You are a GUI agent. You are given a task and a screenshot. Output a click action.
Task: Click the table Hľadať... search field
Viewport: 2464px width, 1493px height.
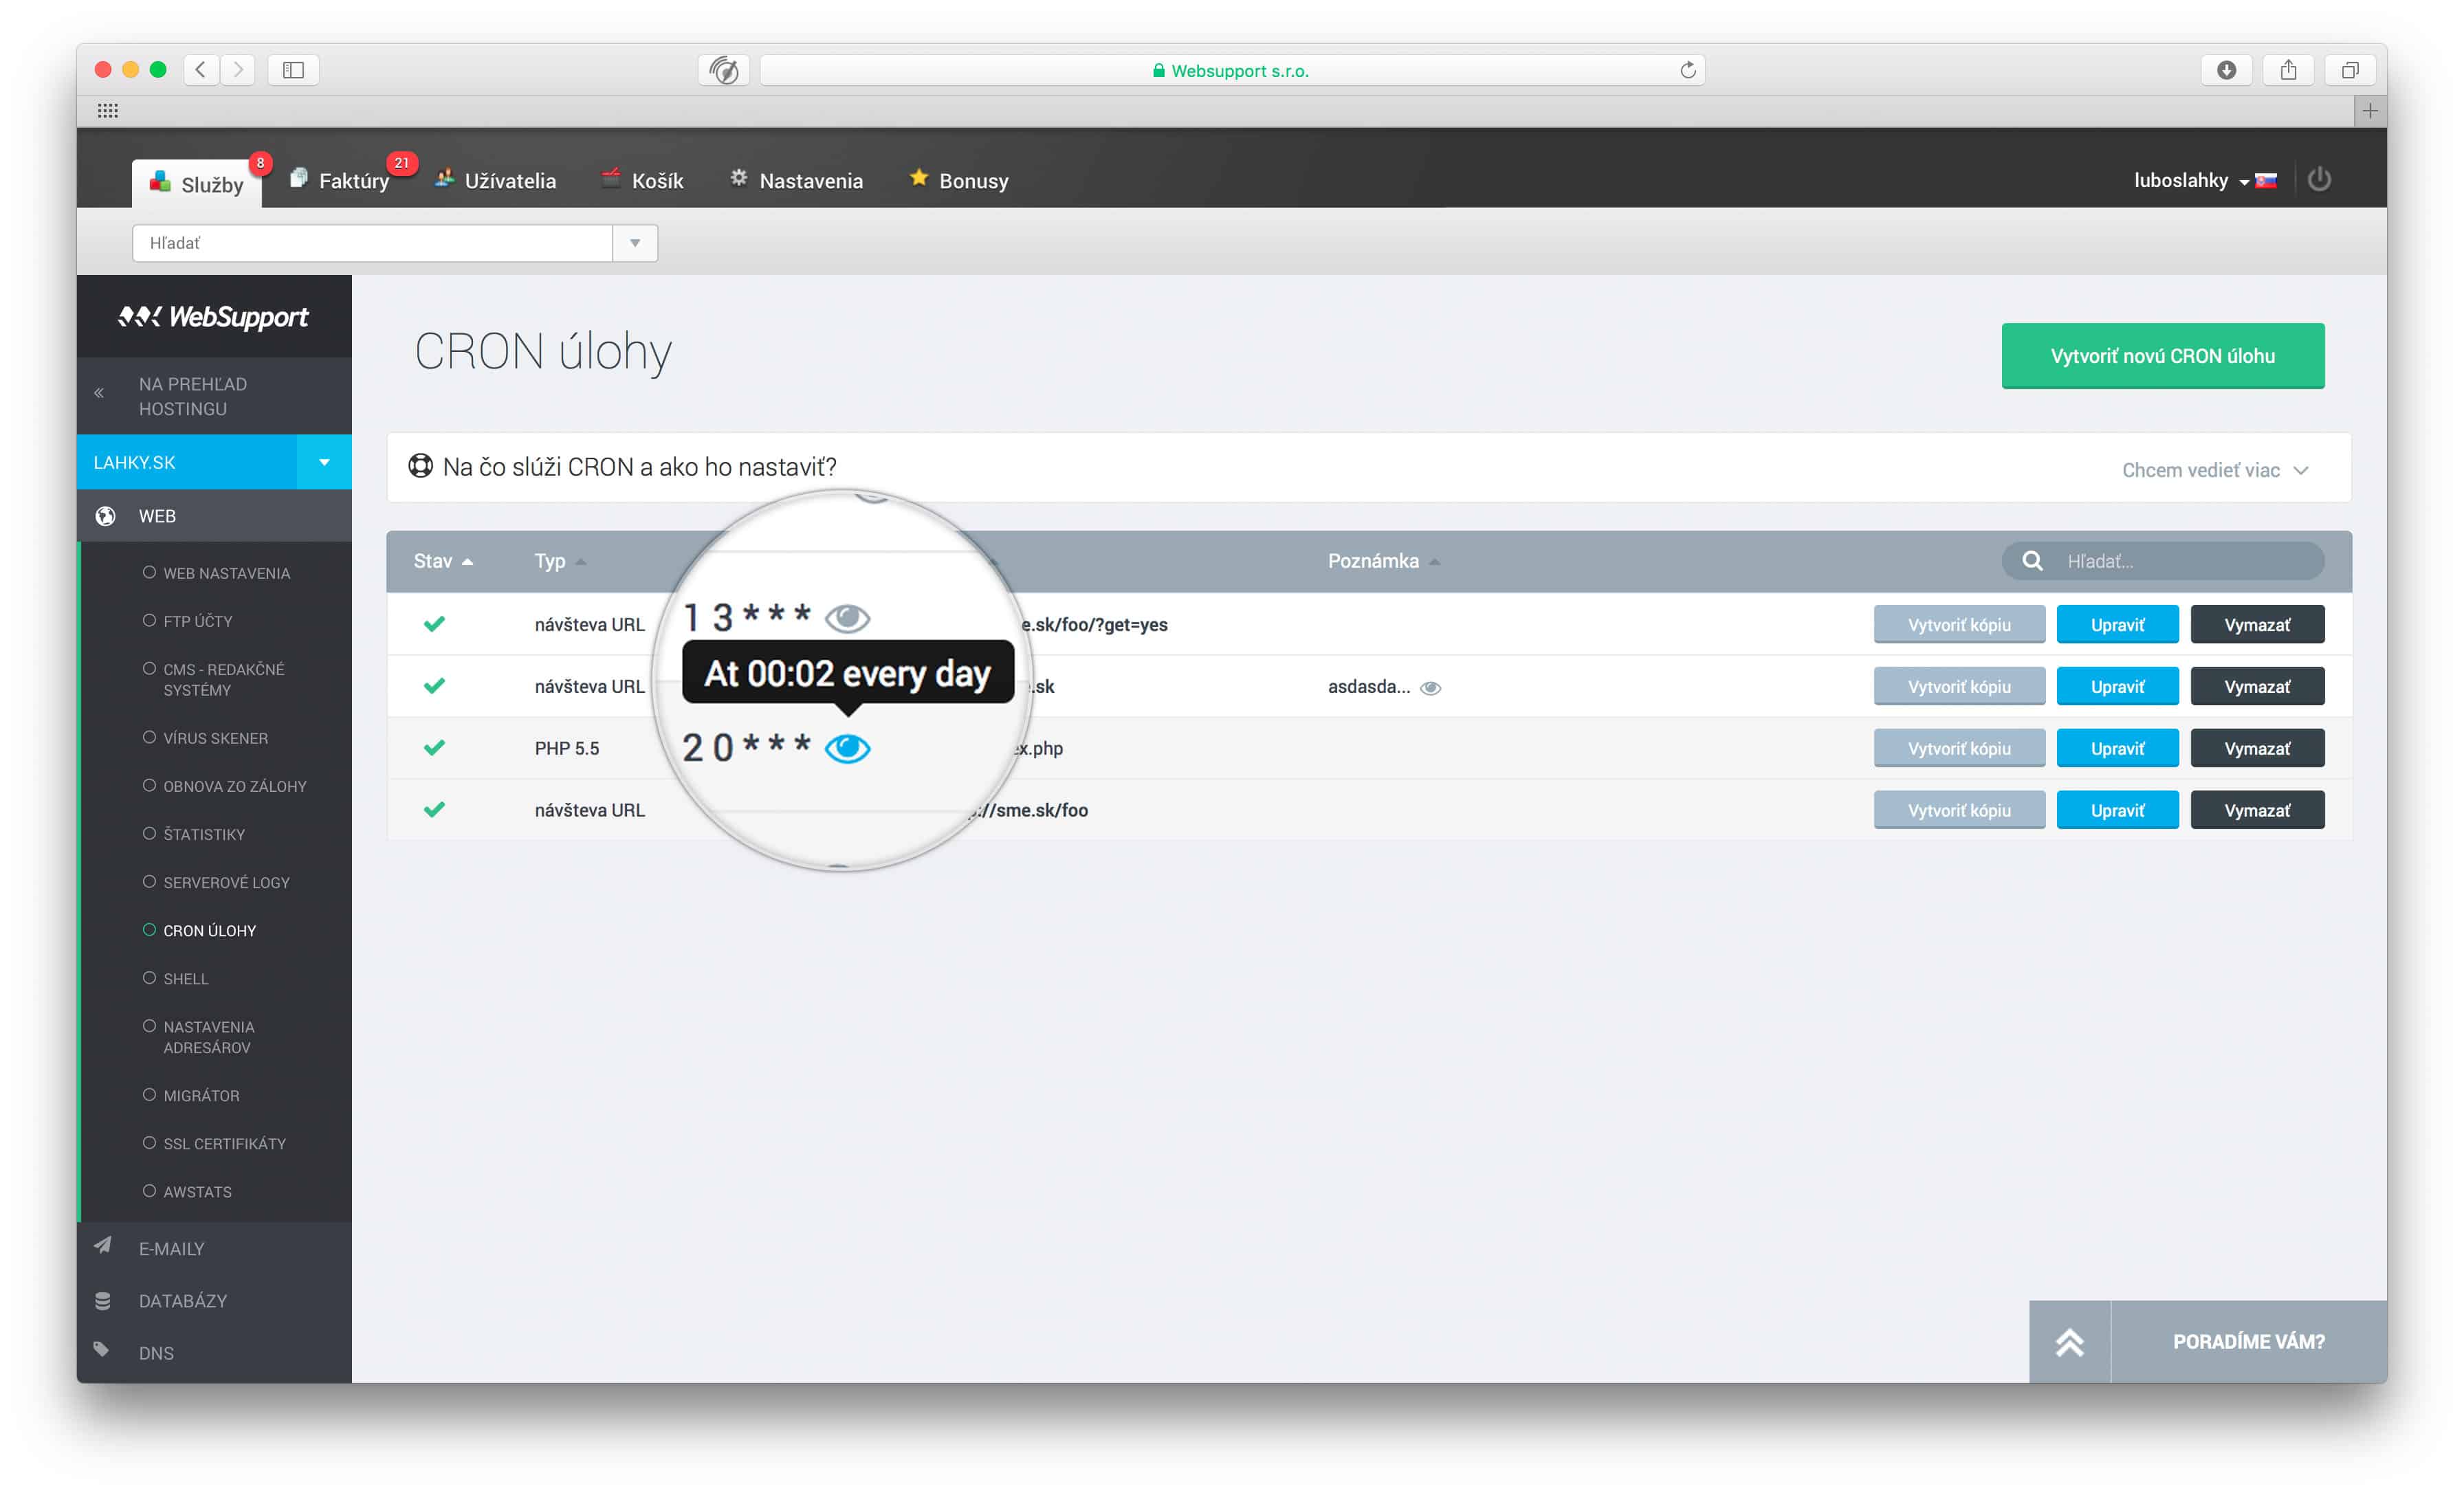pos(2163,561)
